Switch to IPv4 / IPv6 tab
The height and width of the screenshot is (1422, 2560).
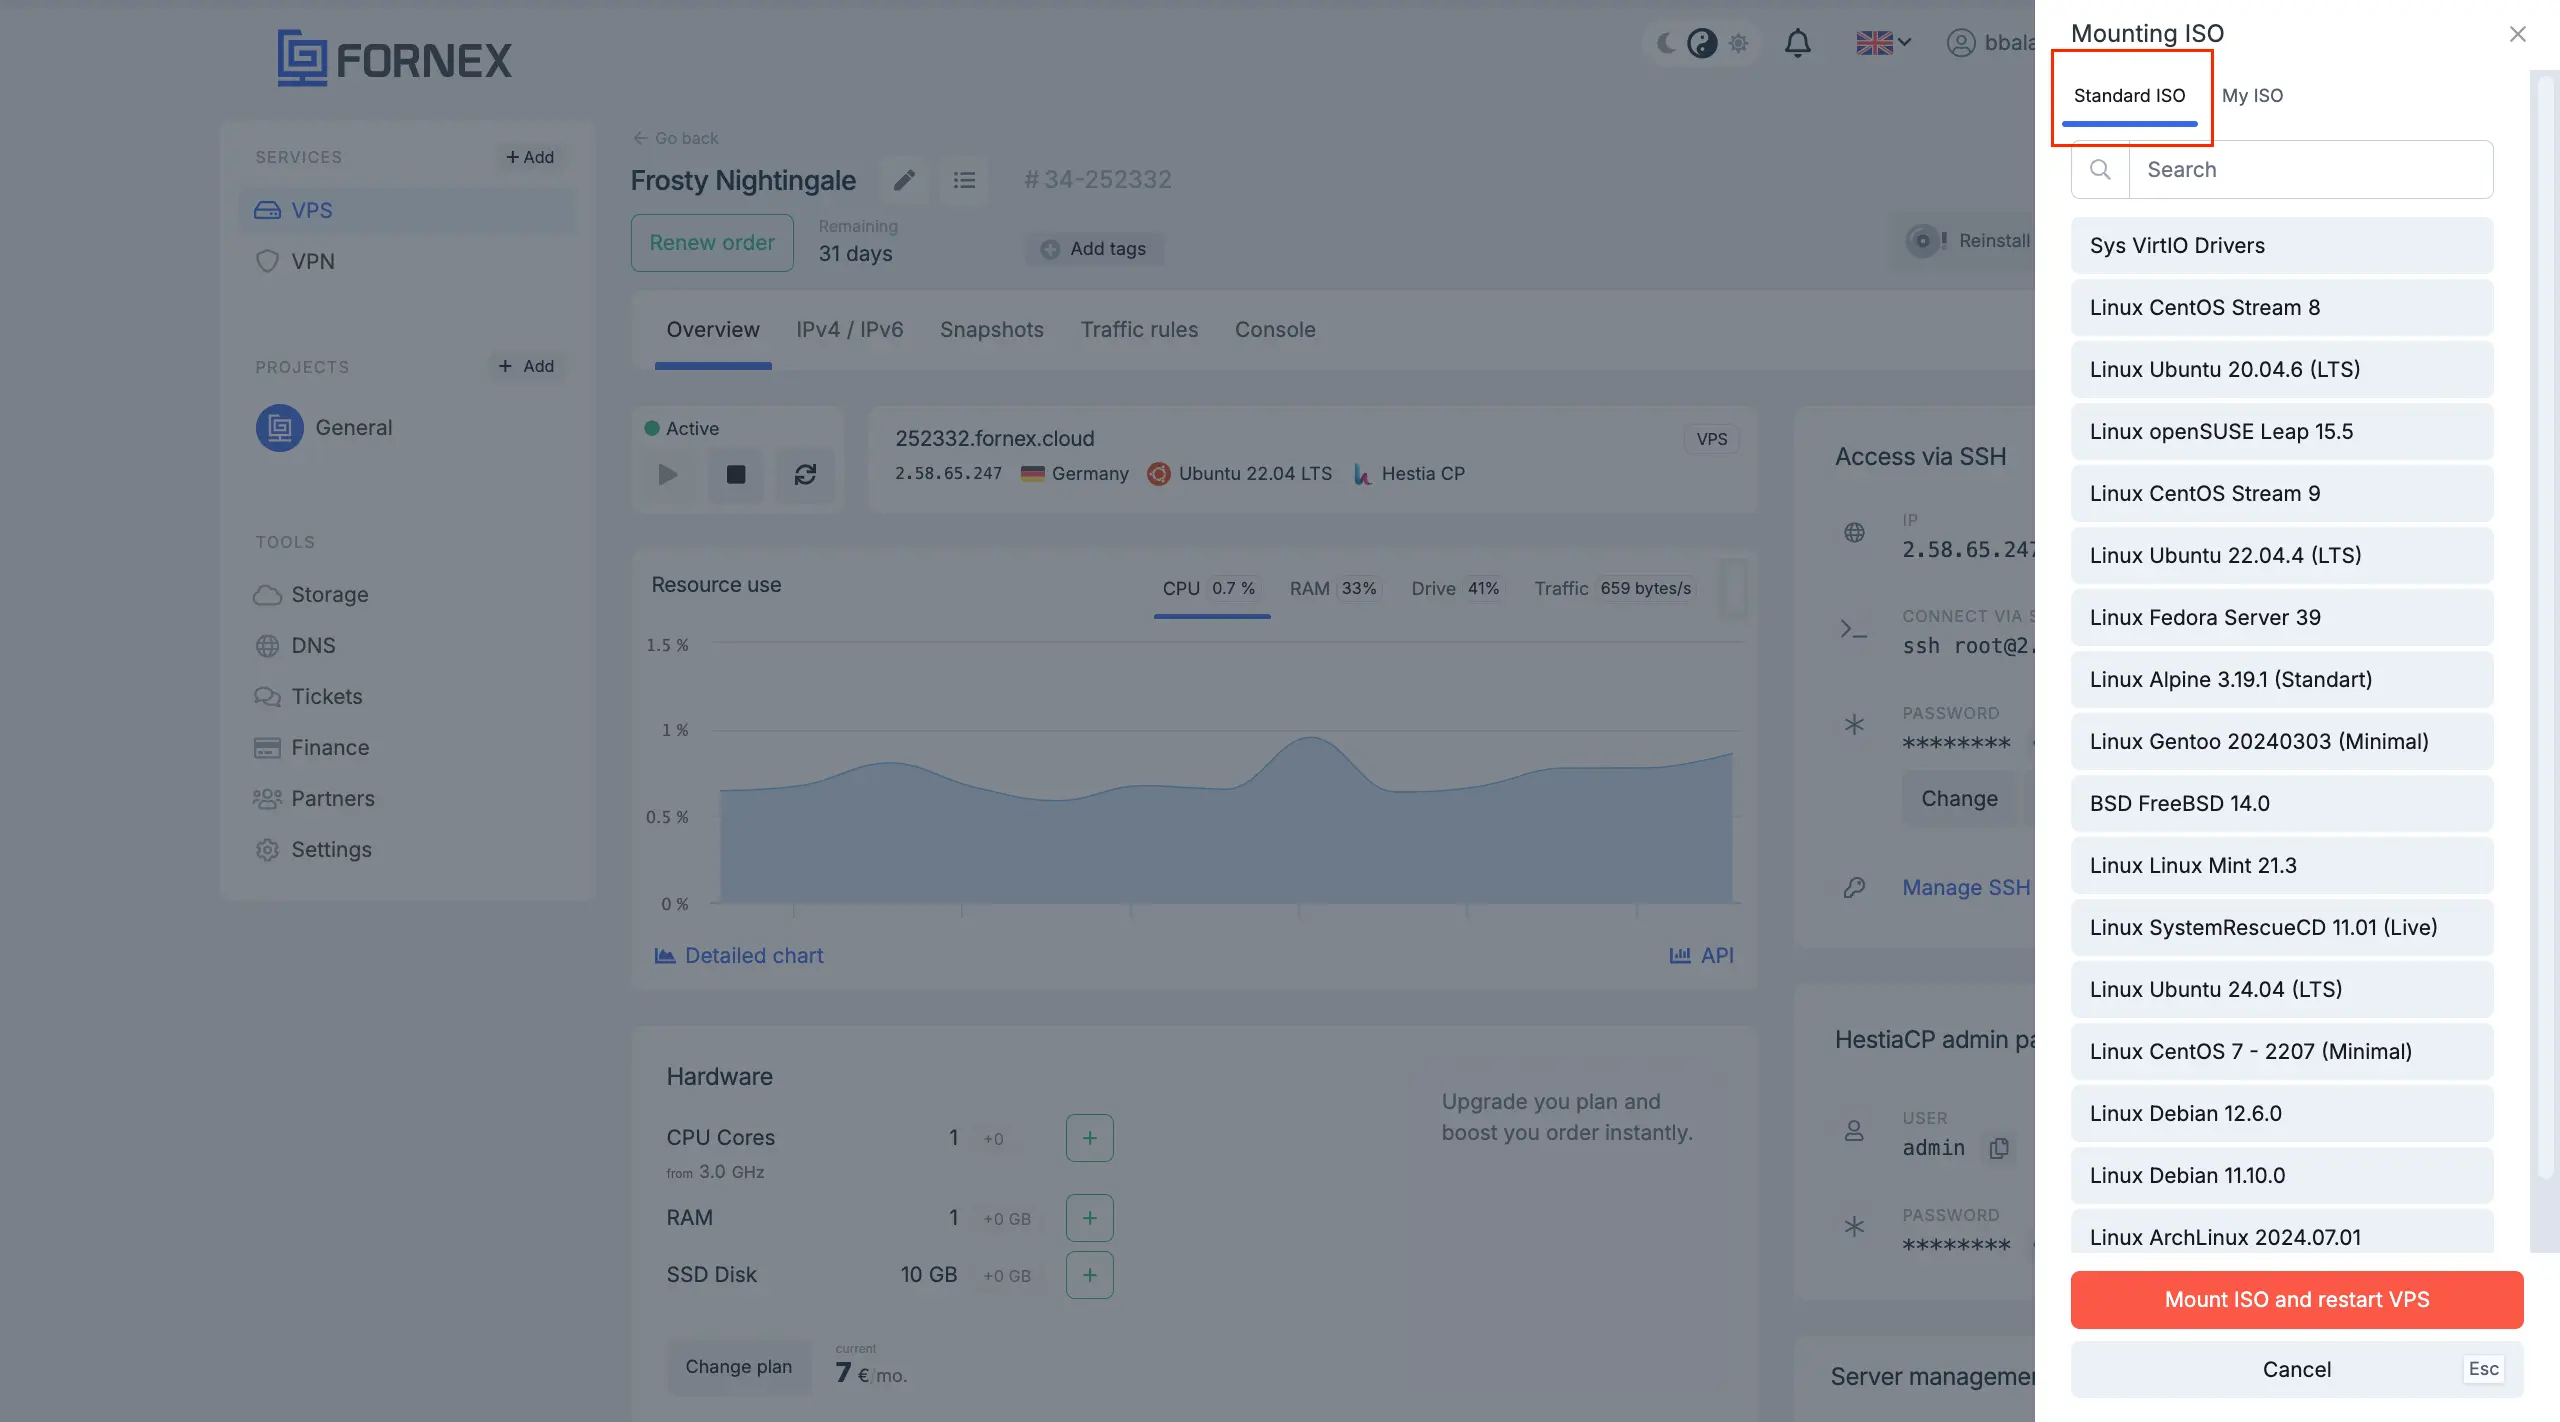[850, 330]
